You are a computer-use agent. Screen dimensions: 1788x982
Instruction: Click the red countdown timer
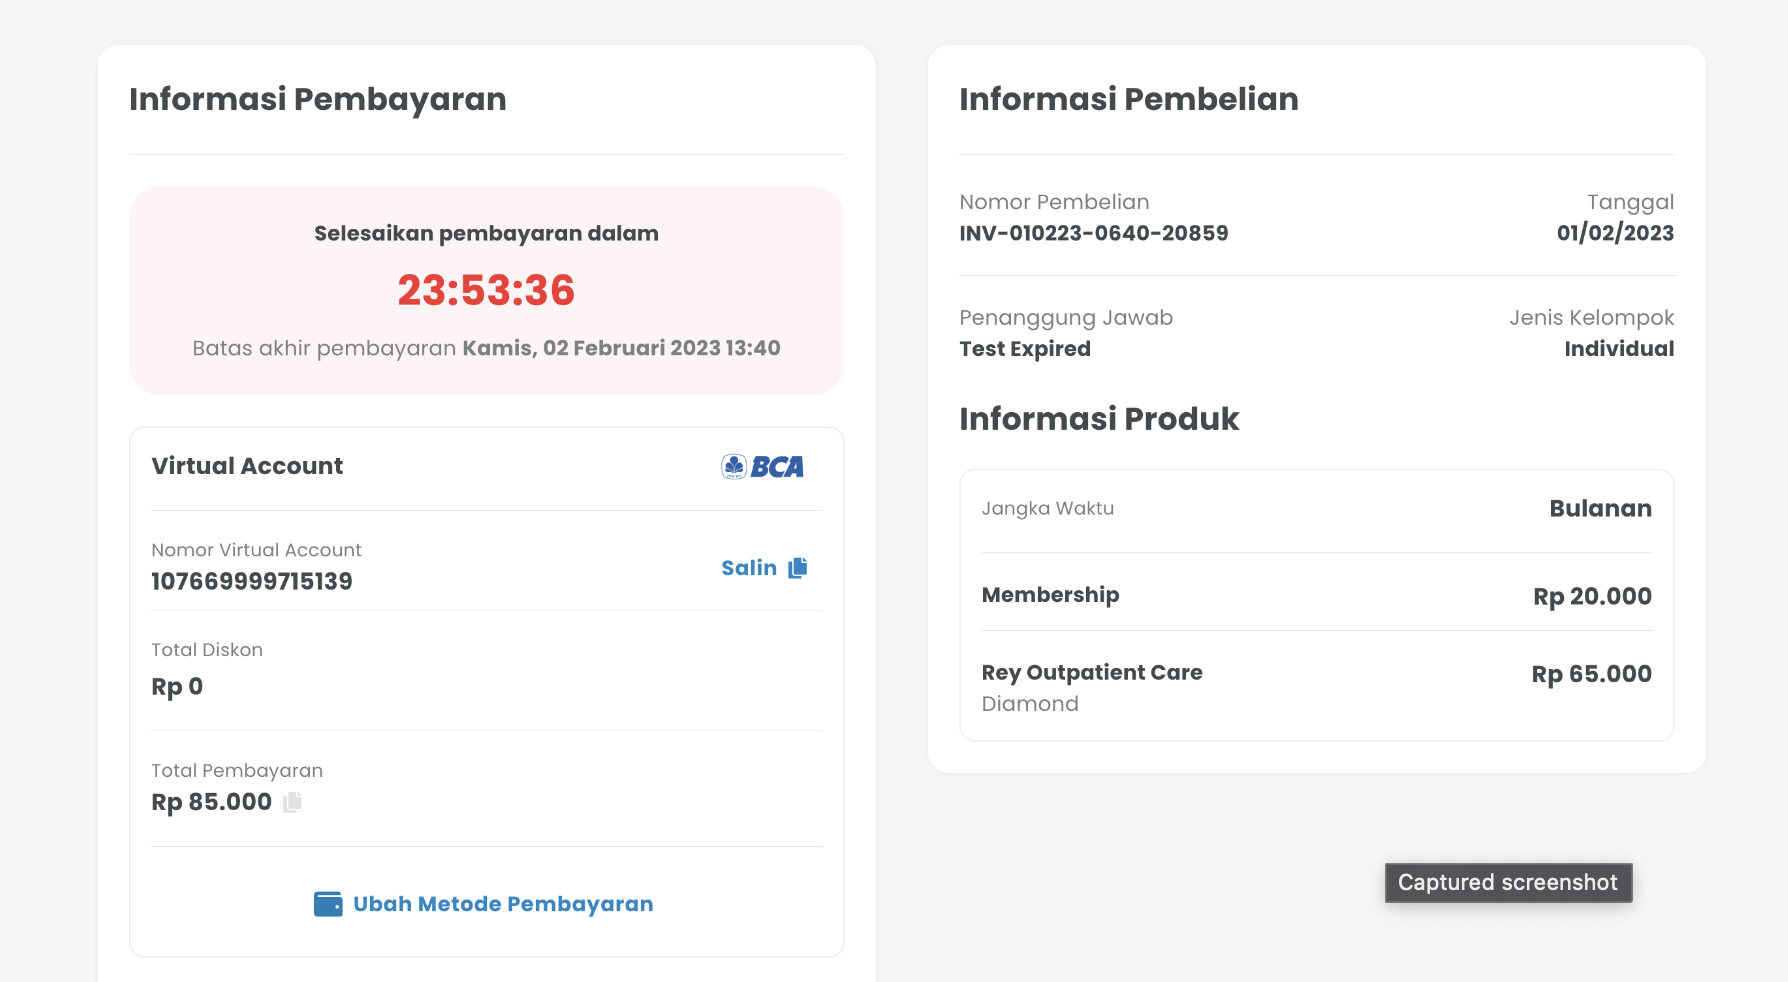pos(486,291)
